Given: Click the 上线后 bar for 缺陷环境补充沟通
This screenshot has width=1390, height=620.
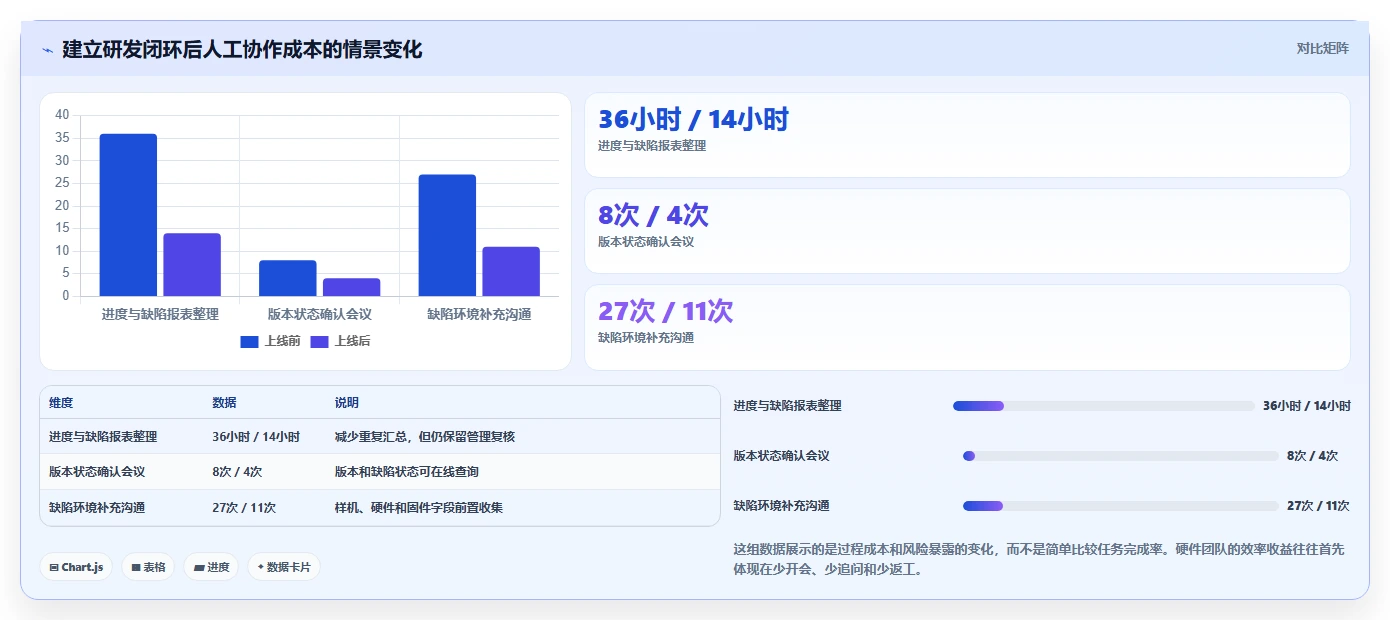Looking at the screenshot, I should tap(511, 271).
